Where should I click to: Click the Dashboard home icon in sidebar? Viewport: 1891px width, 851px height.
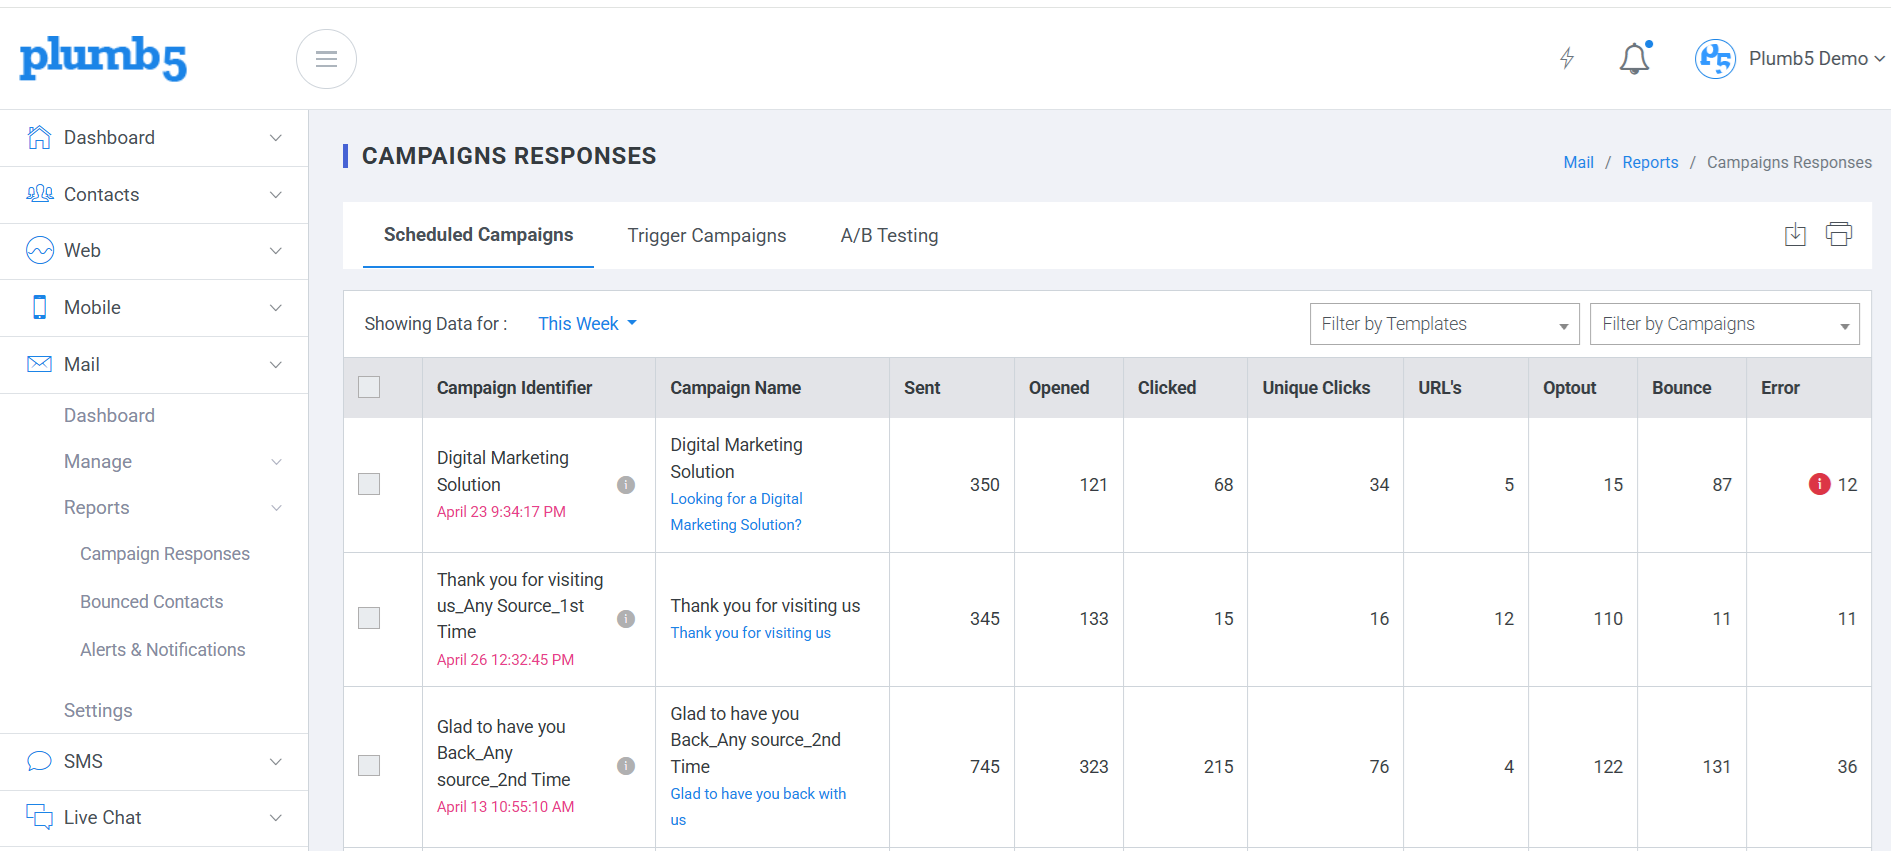[x=39, y=138]
